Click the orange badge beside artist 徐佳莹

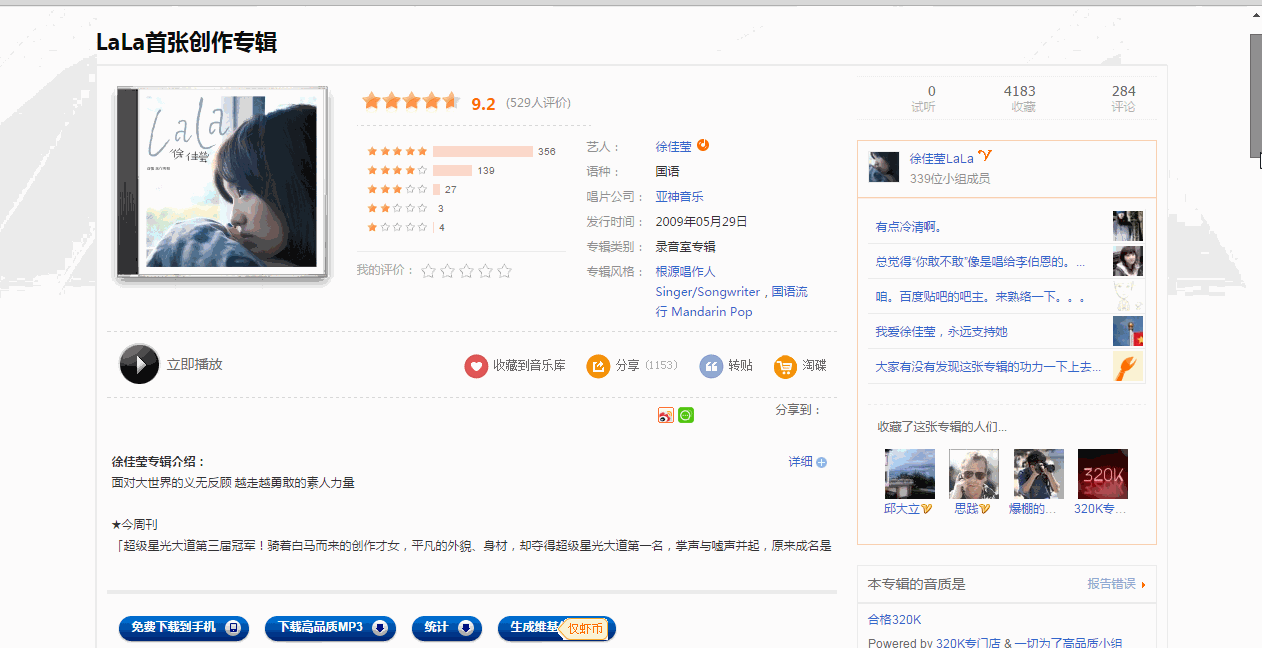tap(703, 145)
